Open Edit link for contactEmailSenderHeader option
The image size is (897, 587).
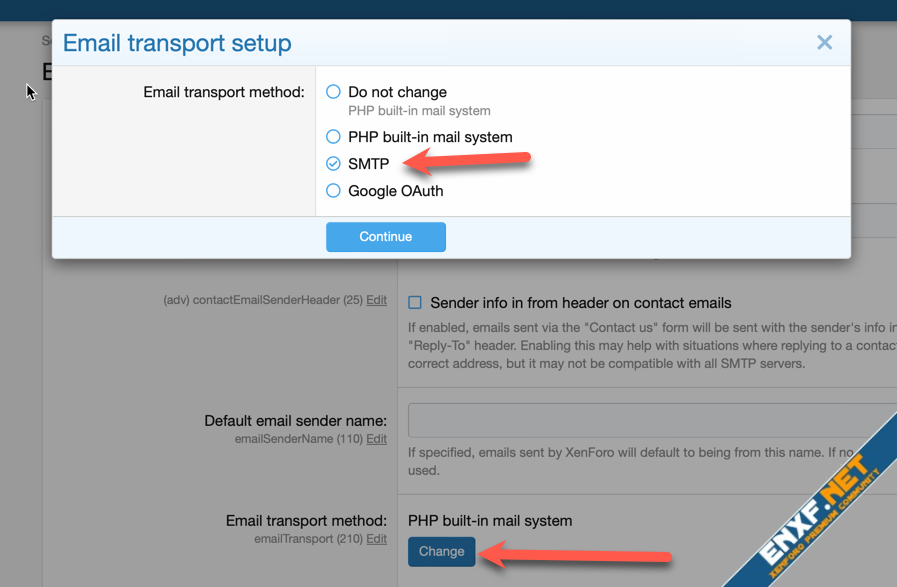(x=376, y=300)
